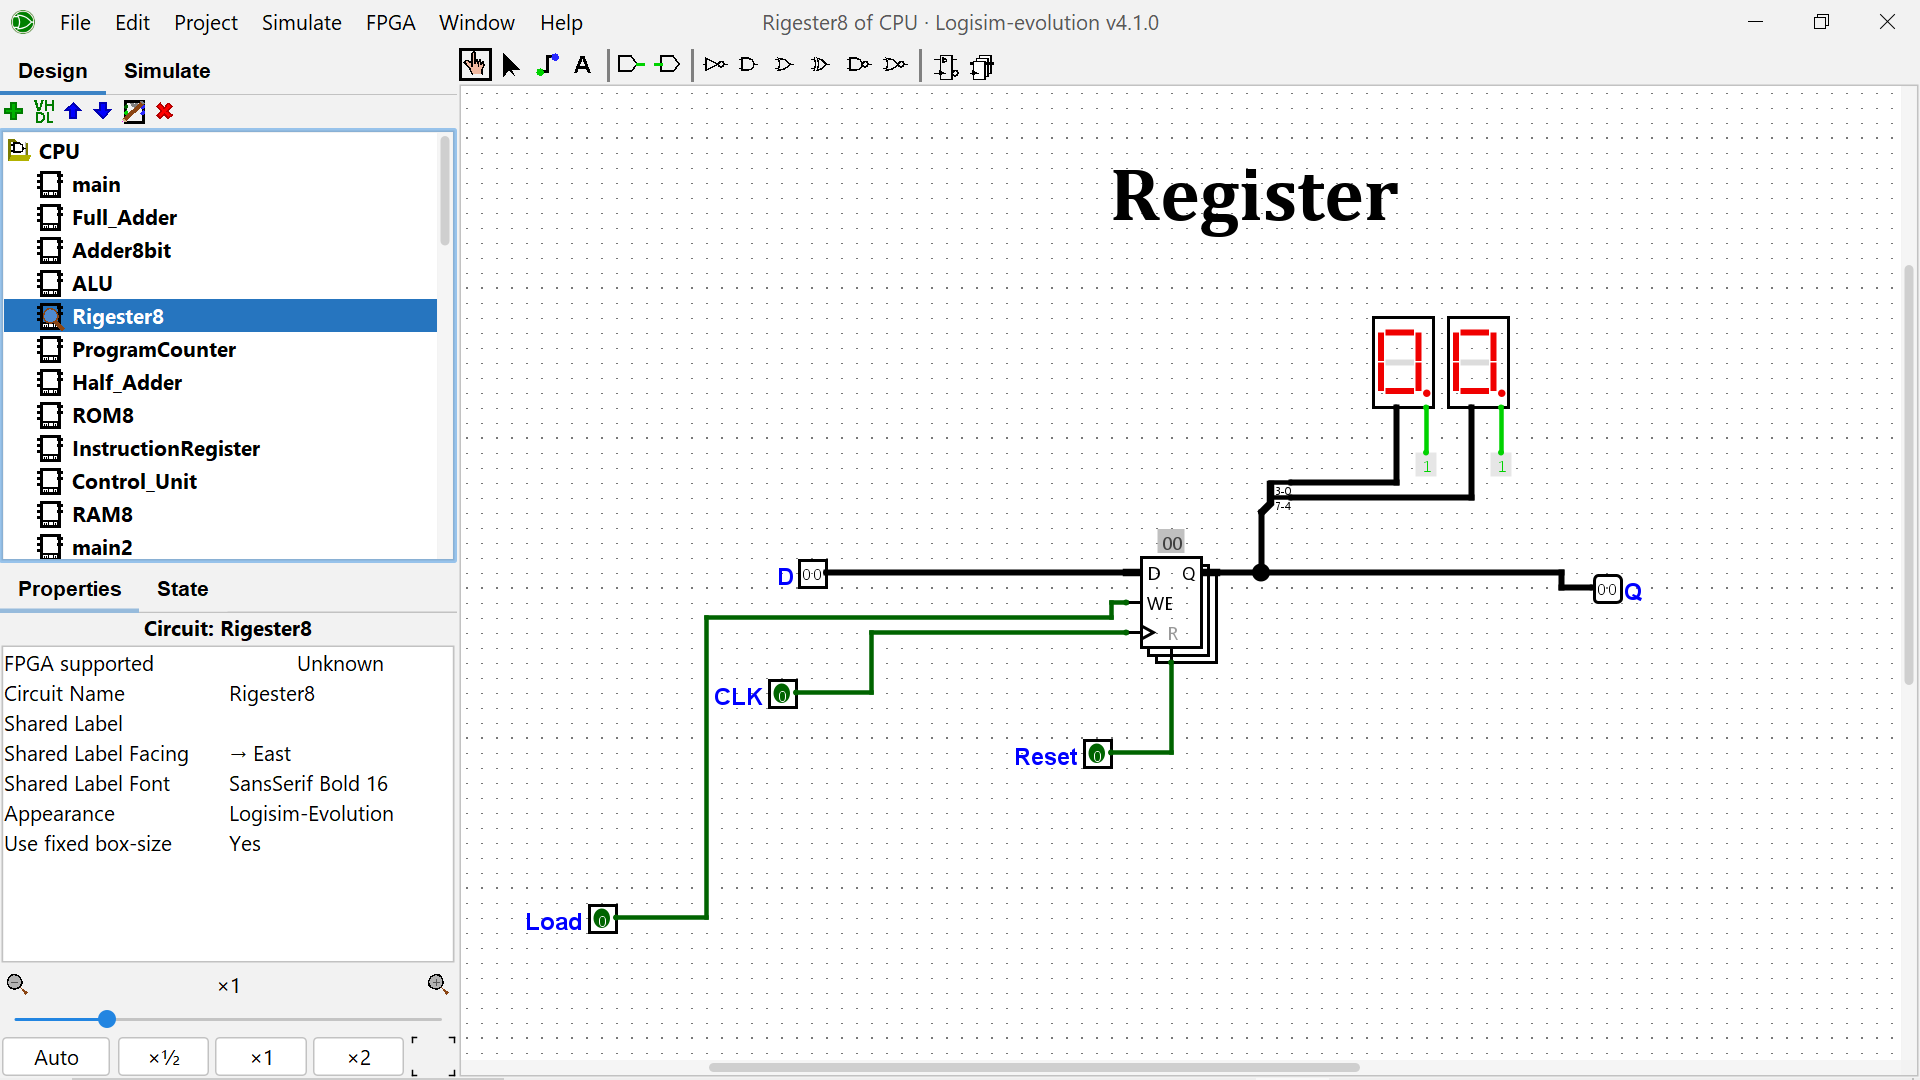Toggle the CLK input pin
1920x1080 pixels.
click(783, 694)
